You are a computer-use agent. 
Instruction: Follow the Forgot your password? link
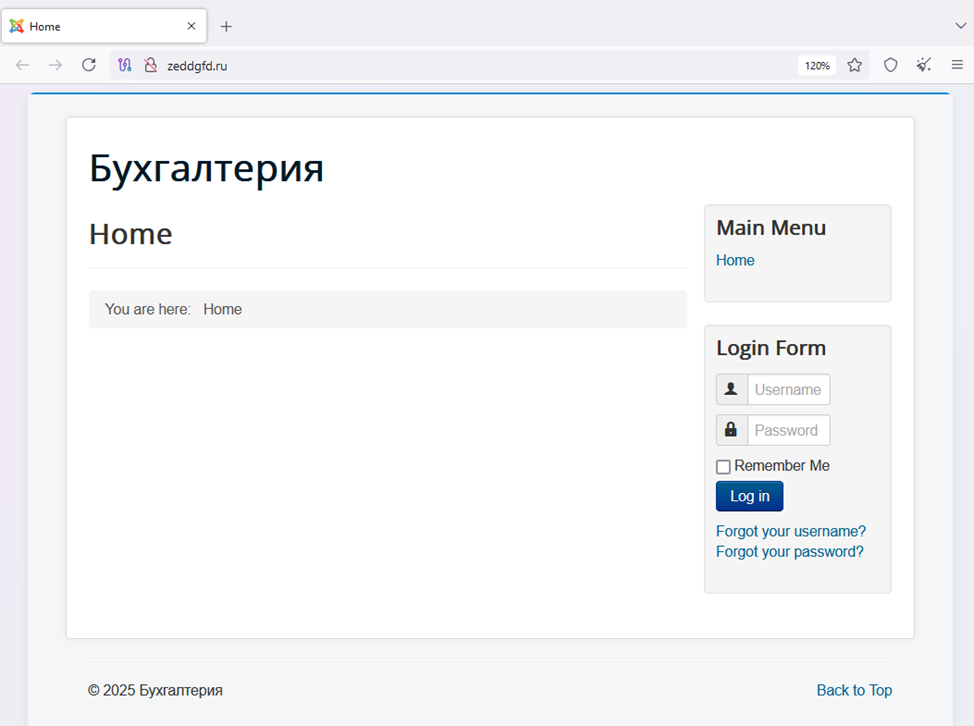(x=789, y=551)
